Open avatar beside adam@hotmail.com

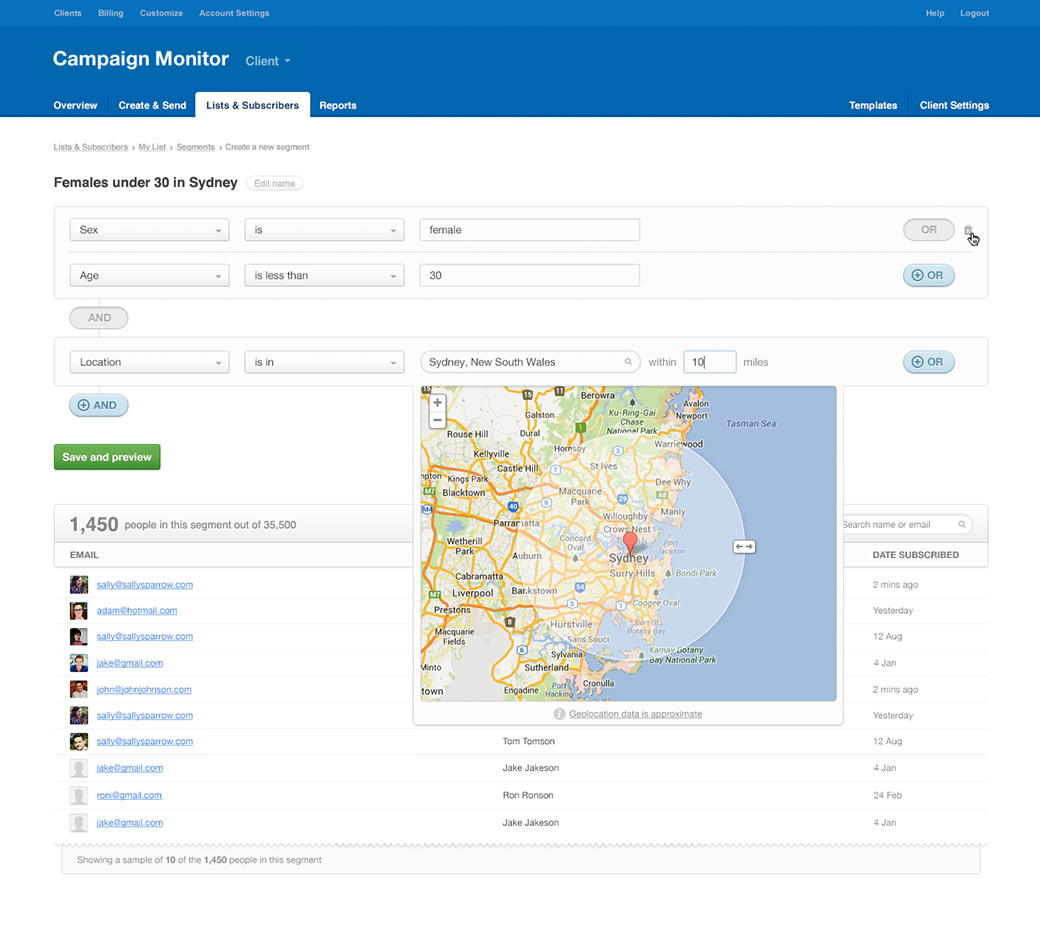[79, 610]
